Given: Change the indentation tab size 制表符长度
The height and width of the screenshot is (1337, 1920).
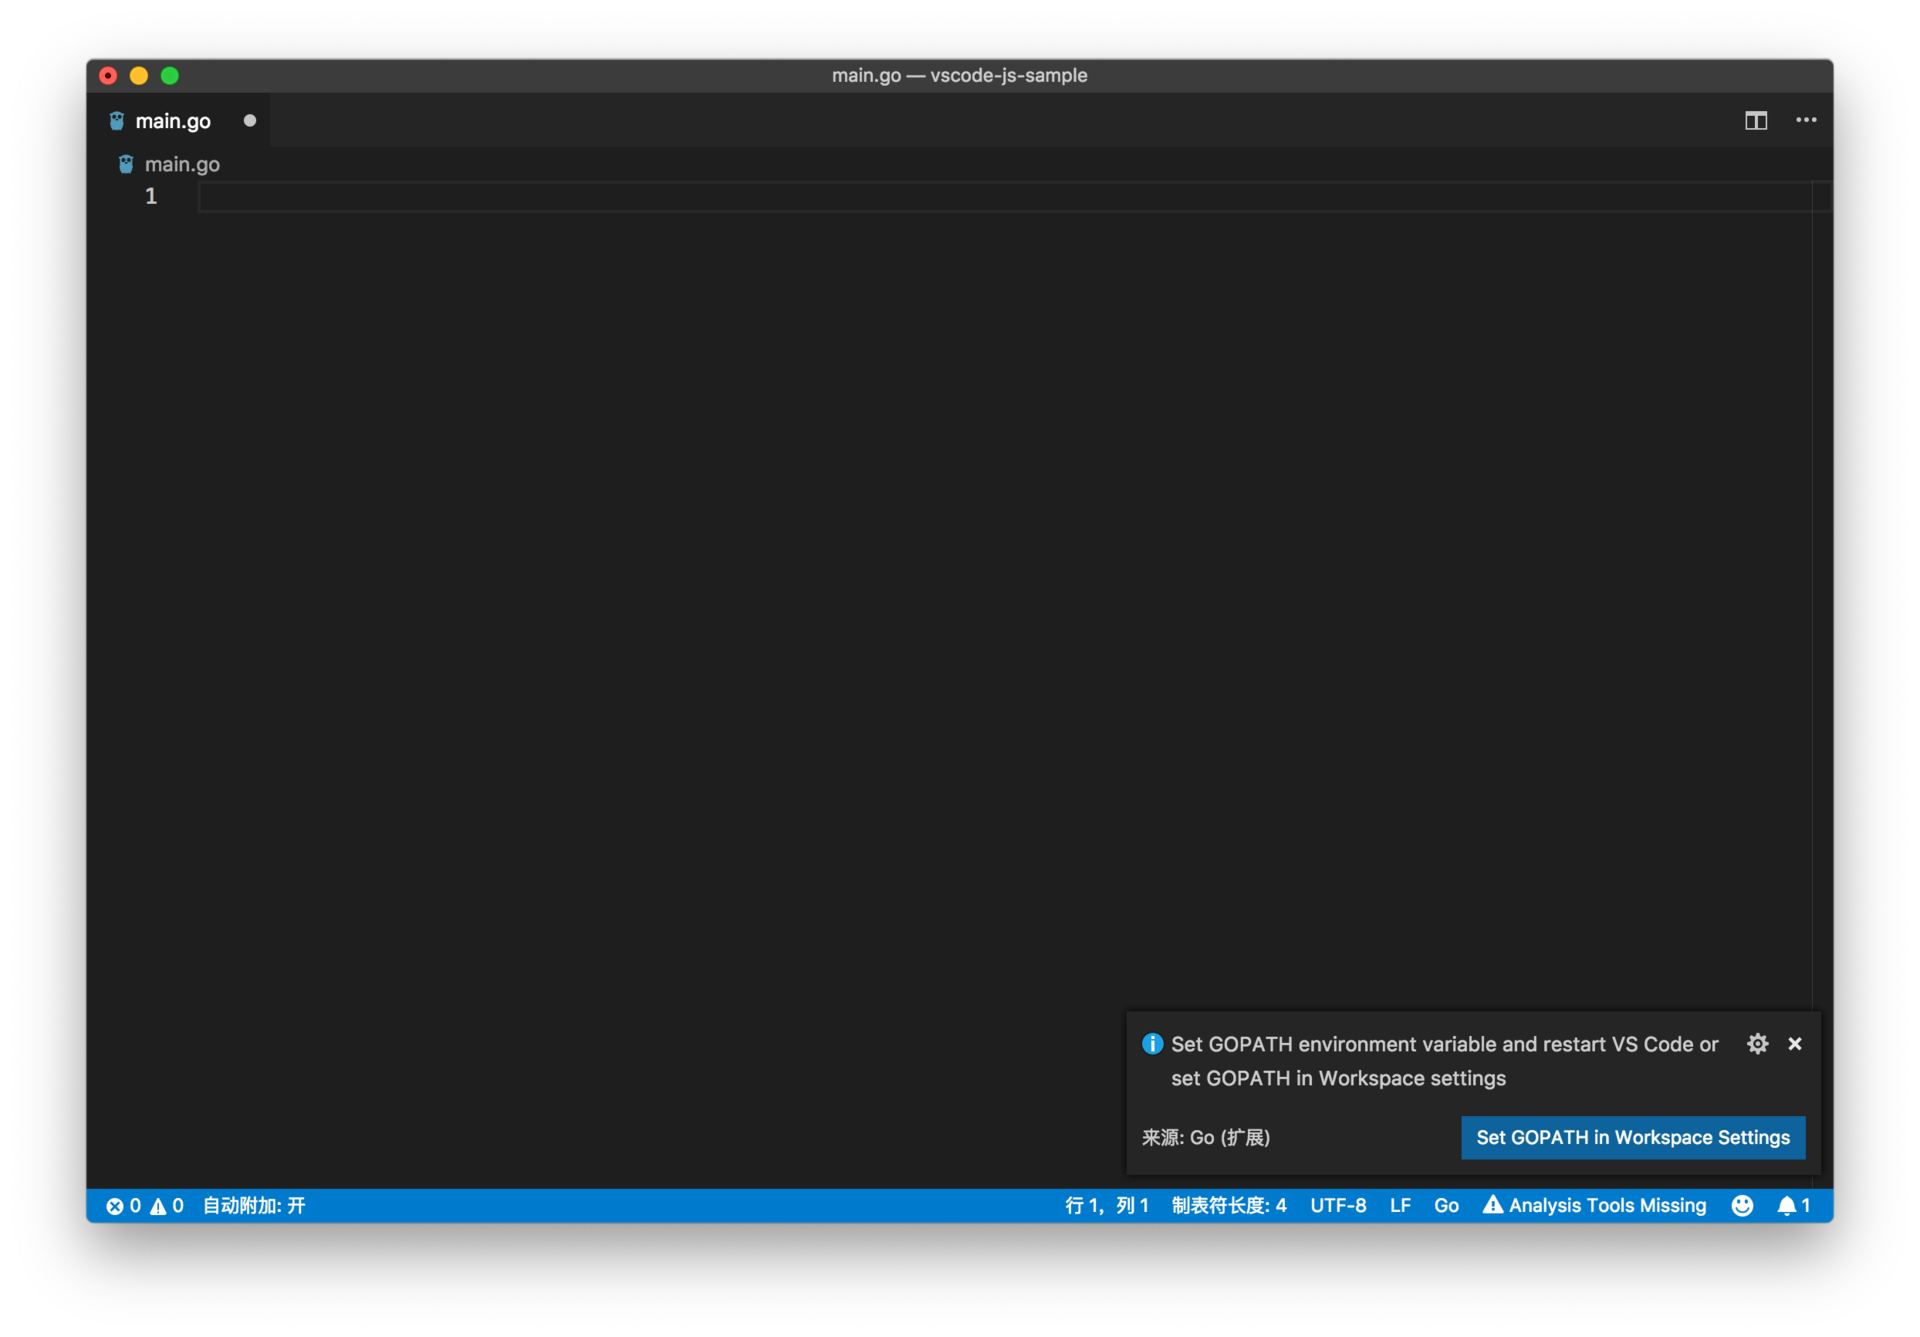Looking at the screenshot, I should pyautogui.click(x=1229, y=1206).
